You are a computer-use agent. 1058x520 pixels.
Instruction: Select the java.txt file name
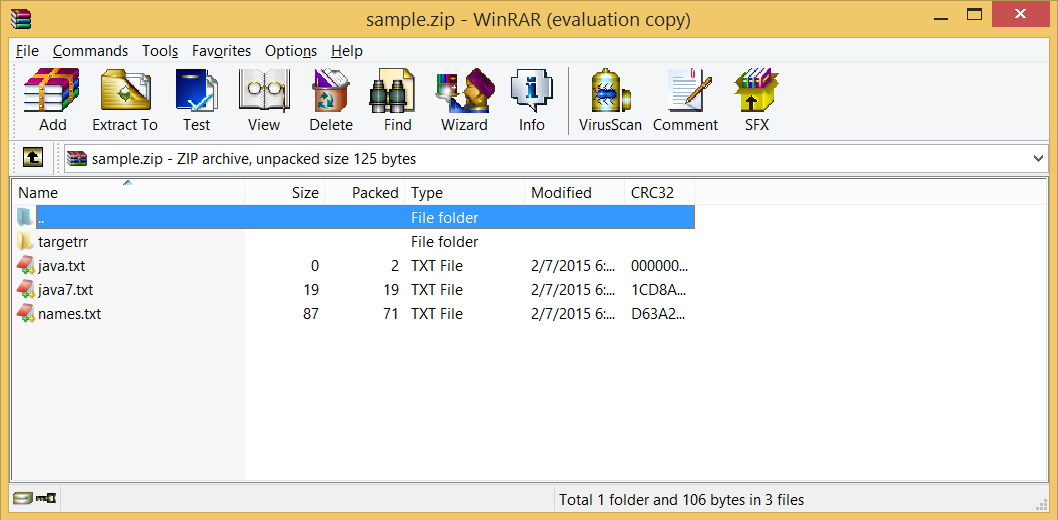pos(61,266)
